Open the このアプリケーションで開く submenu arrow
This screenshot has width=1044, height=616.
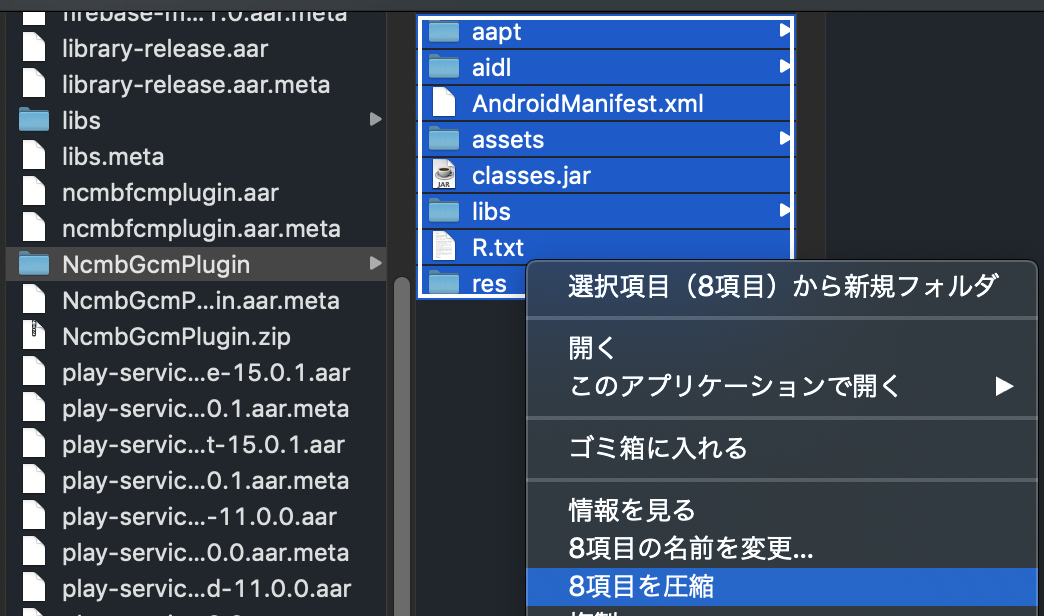1003,386
